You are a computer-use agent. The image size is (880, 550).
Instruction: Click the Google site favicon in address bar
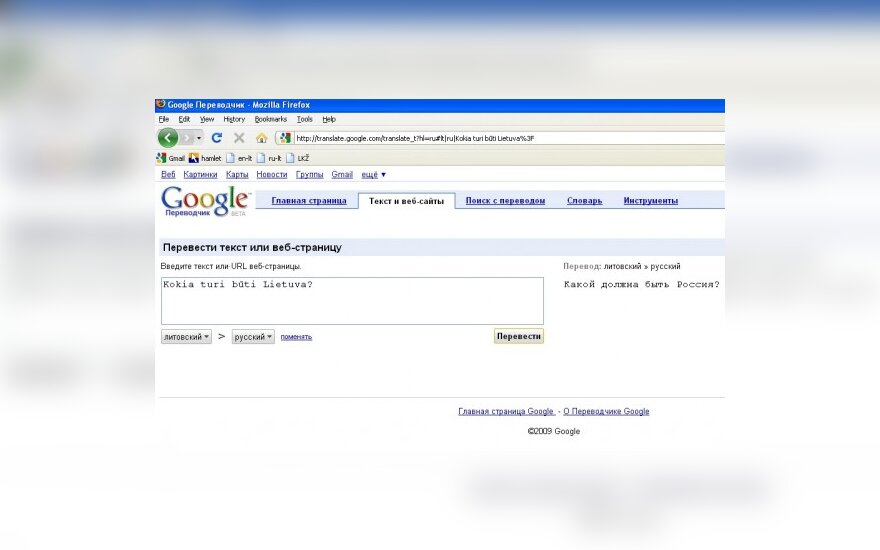(x=285, y=138)
